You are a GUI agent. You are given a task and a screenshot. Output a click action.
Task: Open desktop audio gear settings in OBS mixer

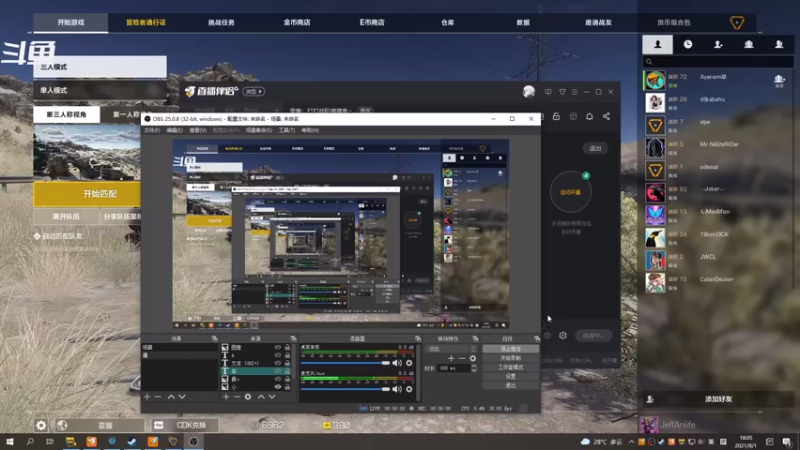point(409,363)
